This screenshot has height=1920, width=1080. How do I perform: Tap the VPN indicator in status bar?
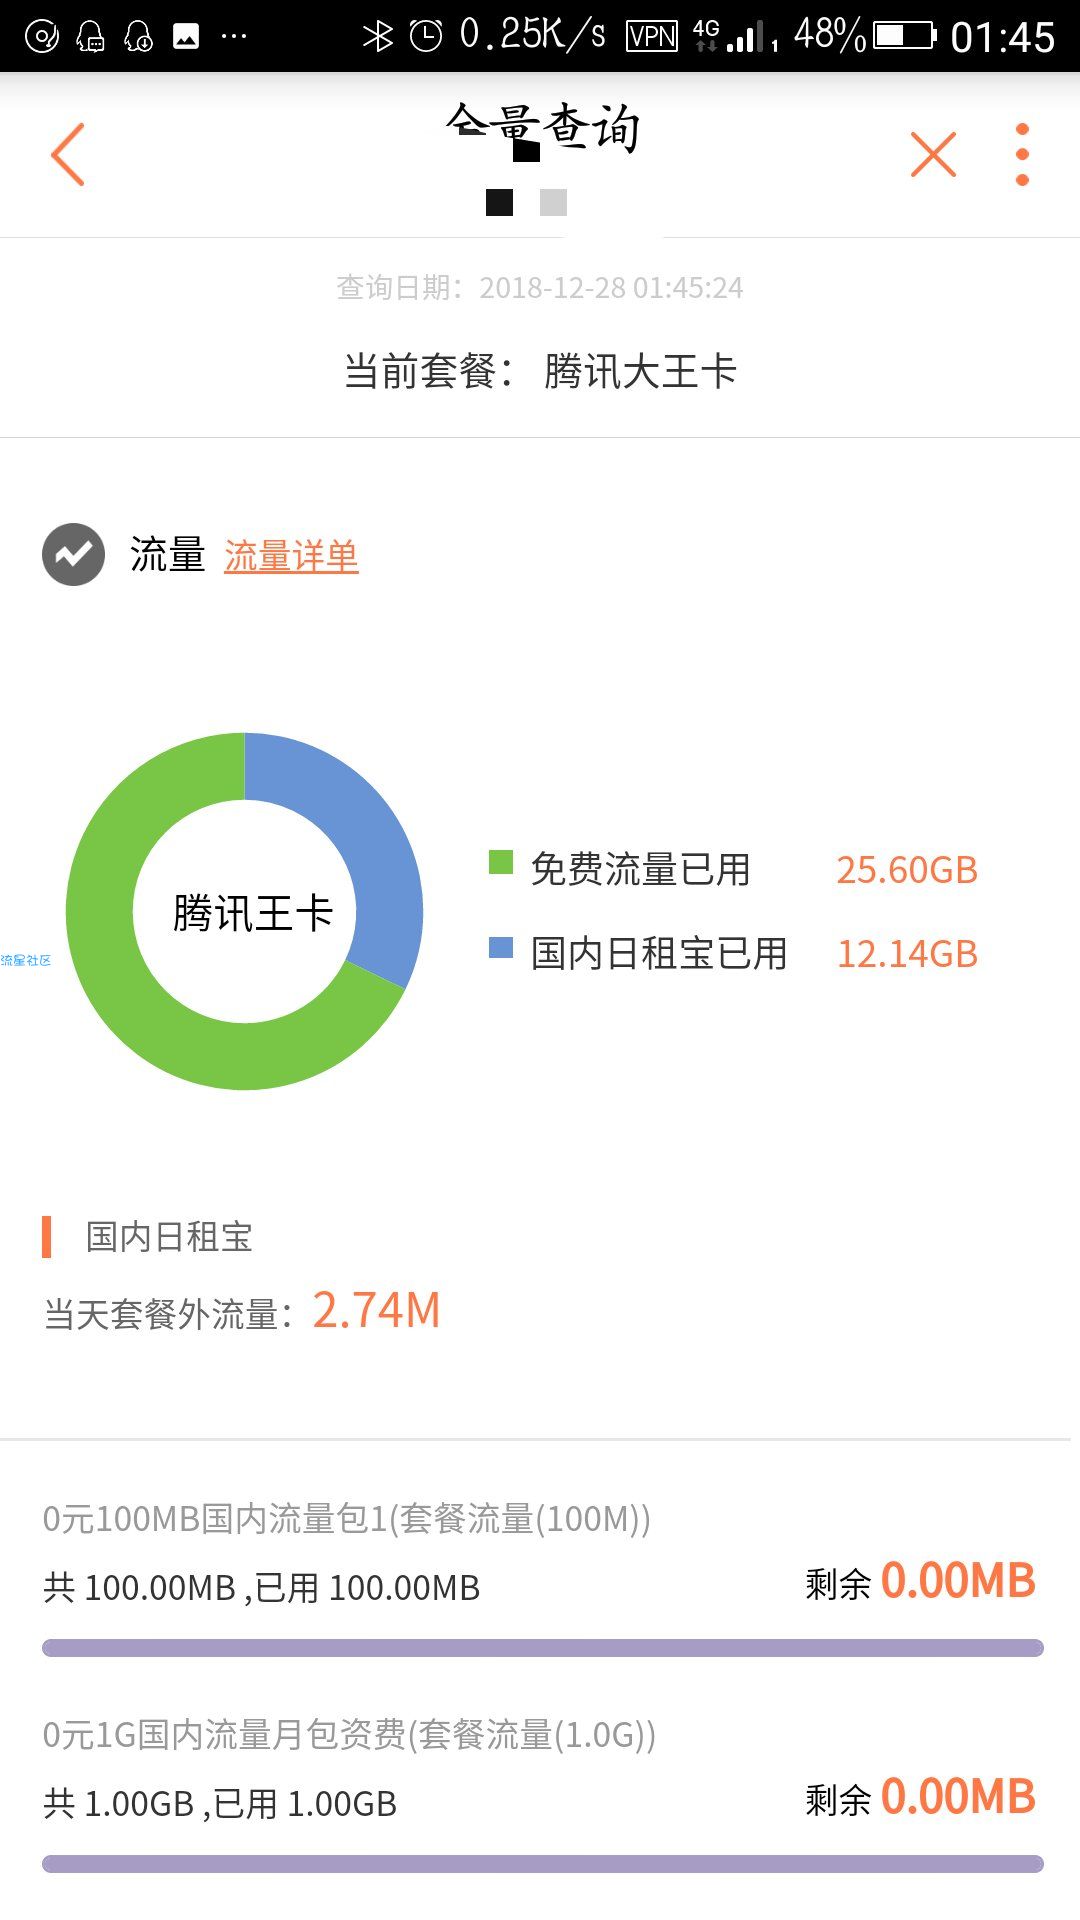click(x=652, y=37)
